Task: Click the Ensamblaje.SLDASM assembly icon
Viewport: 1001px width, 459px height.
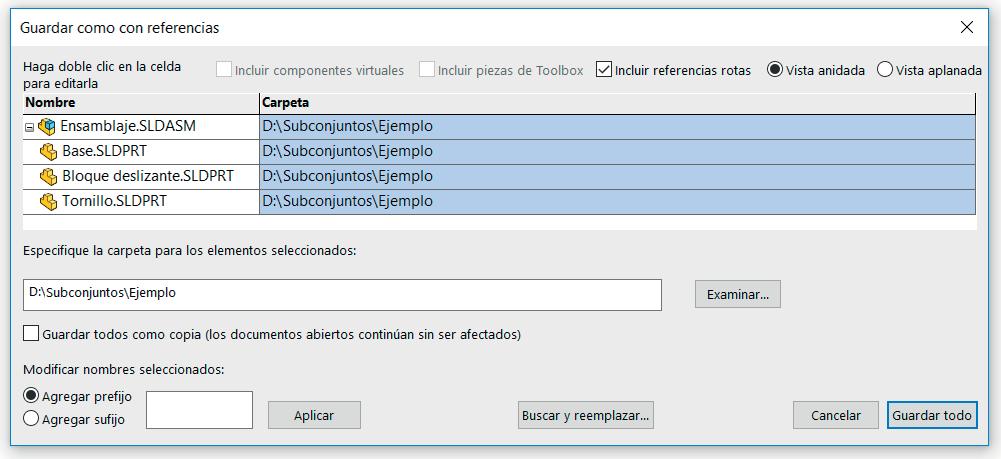Action: coord(47,127)
